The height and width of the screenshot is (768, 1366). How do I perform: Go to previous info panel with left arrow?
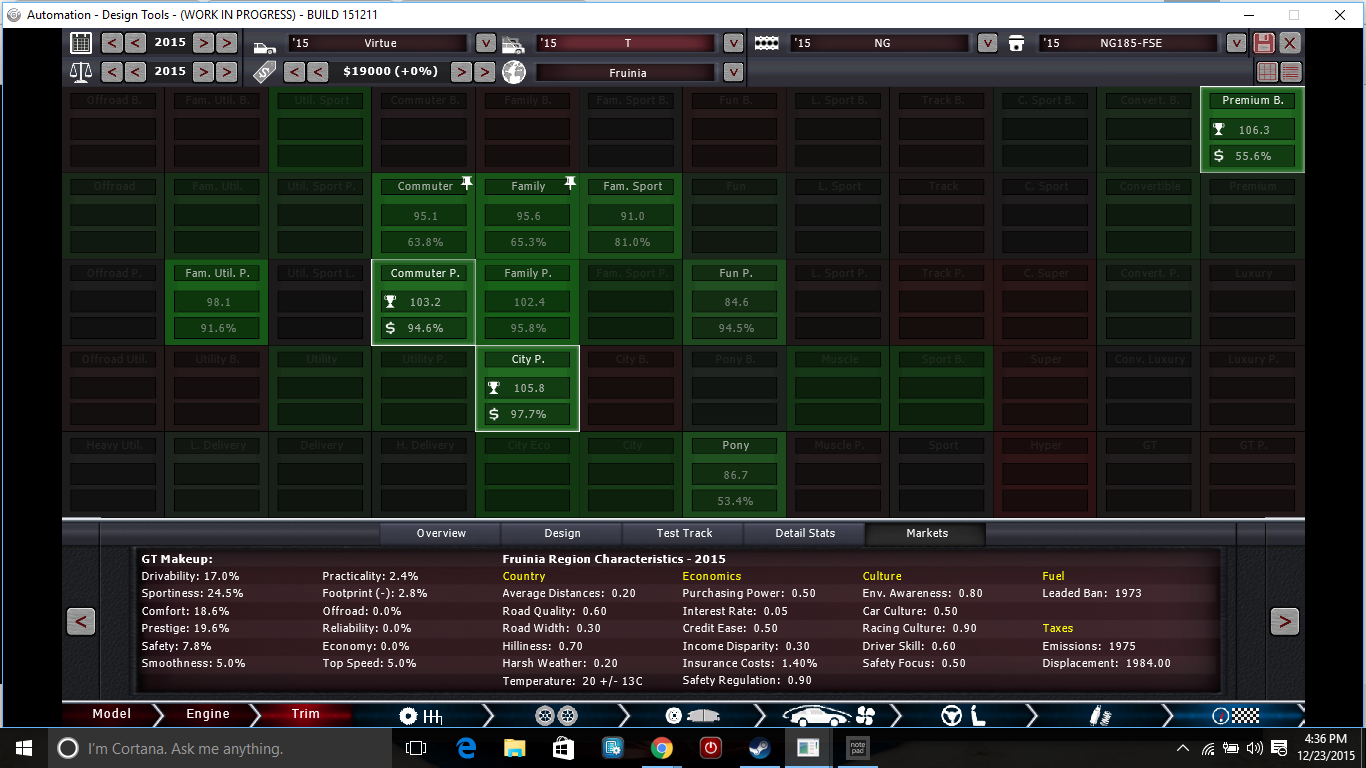[x=81, y=621]
